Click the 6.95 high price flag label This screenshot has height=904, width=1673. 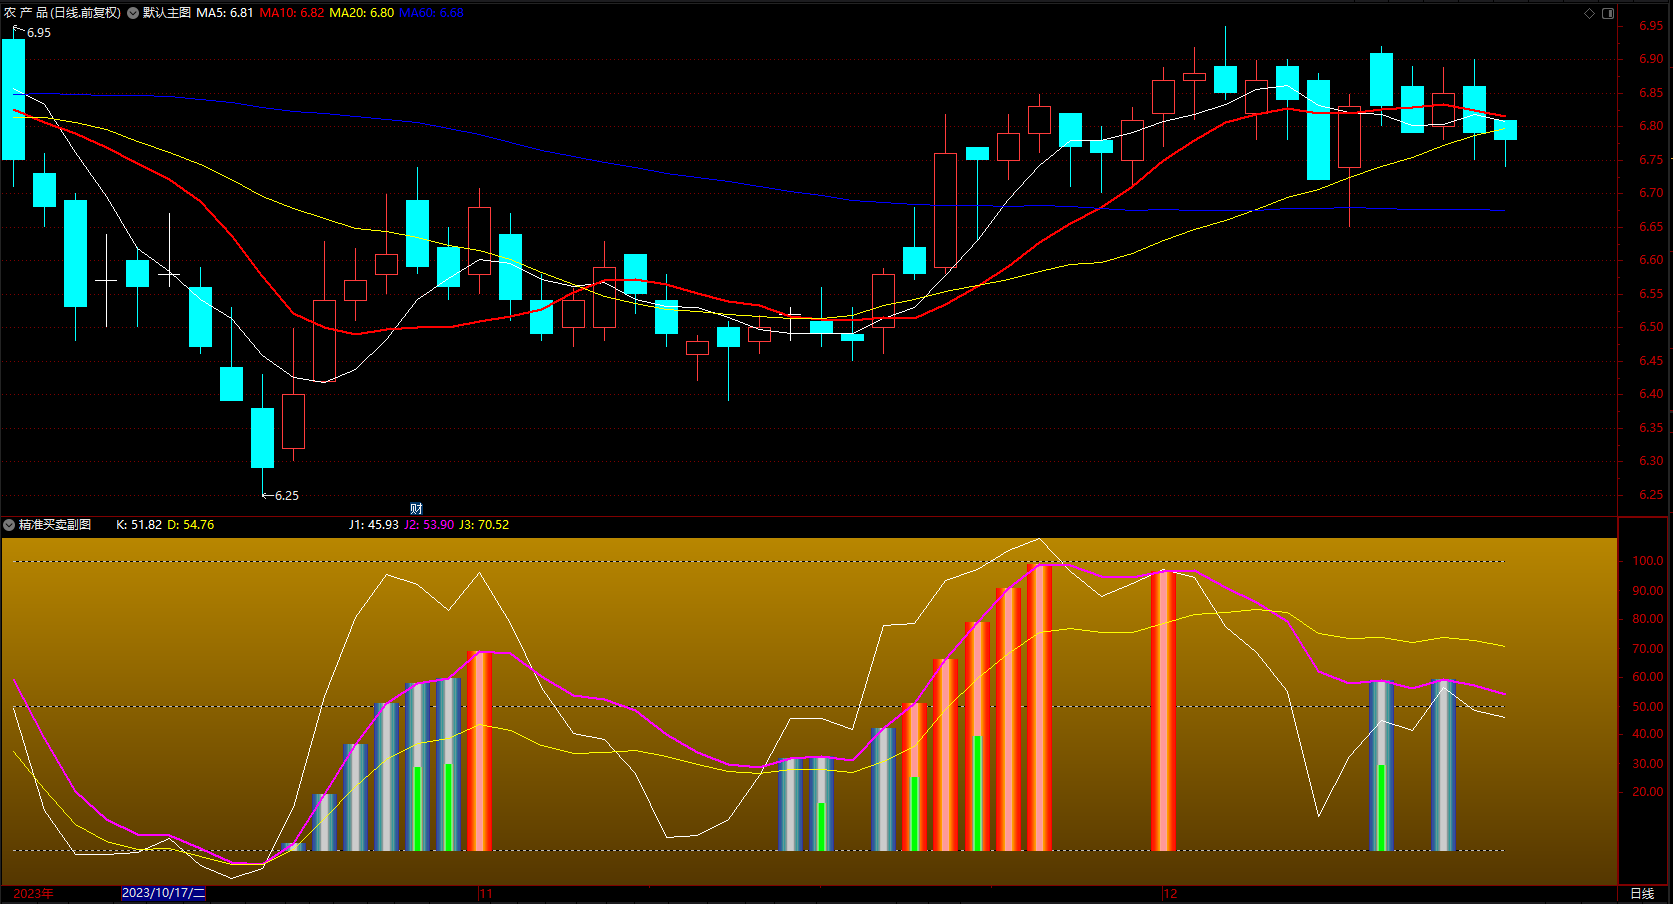[x=39, y=33]
